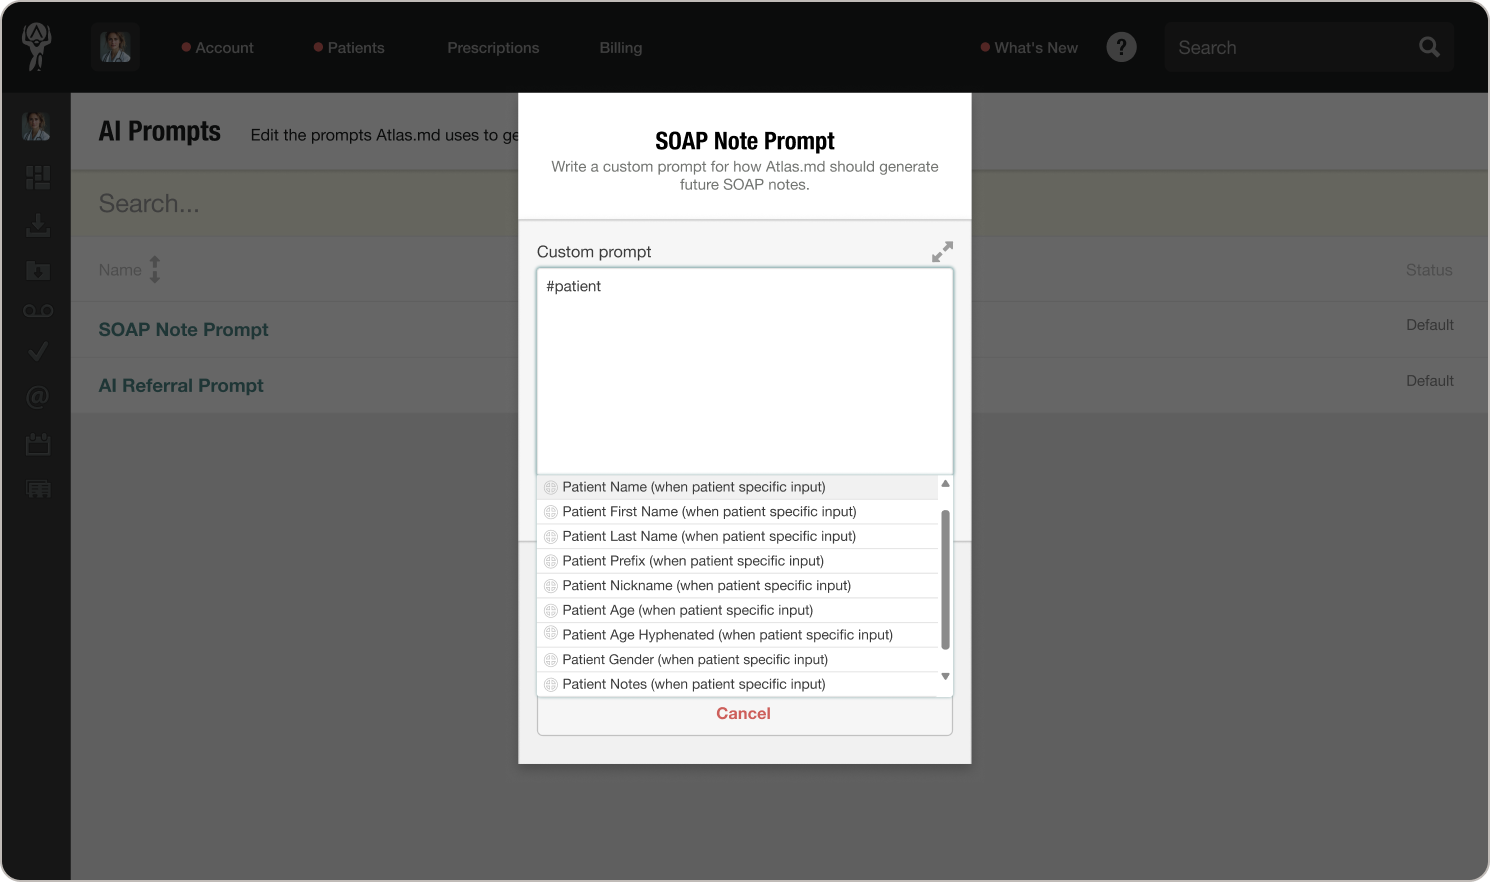The image size is (1490, 882).
Task: Click the Cancel button
Action: [x=744, y=714]
